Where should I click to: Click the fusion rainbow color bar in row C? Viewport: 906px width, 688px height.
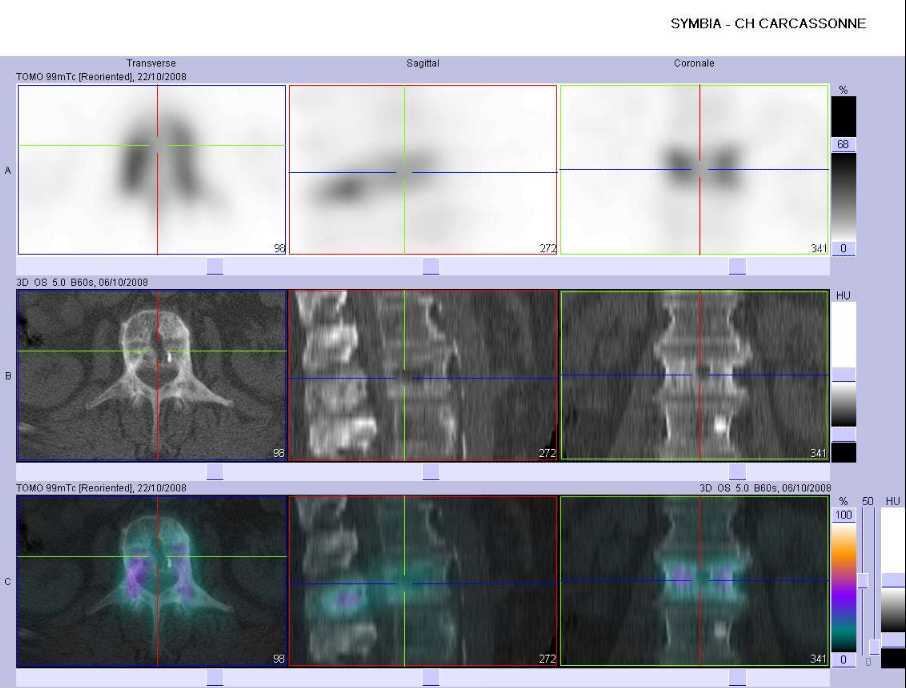(844, 587)
